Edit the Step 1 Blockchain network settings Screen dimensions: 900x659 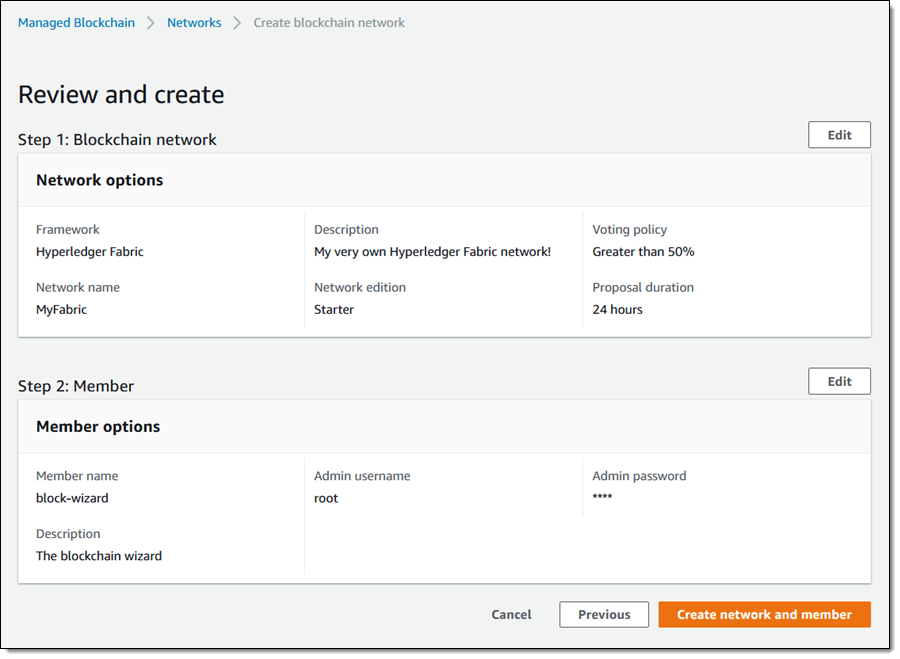839,135
